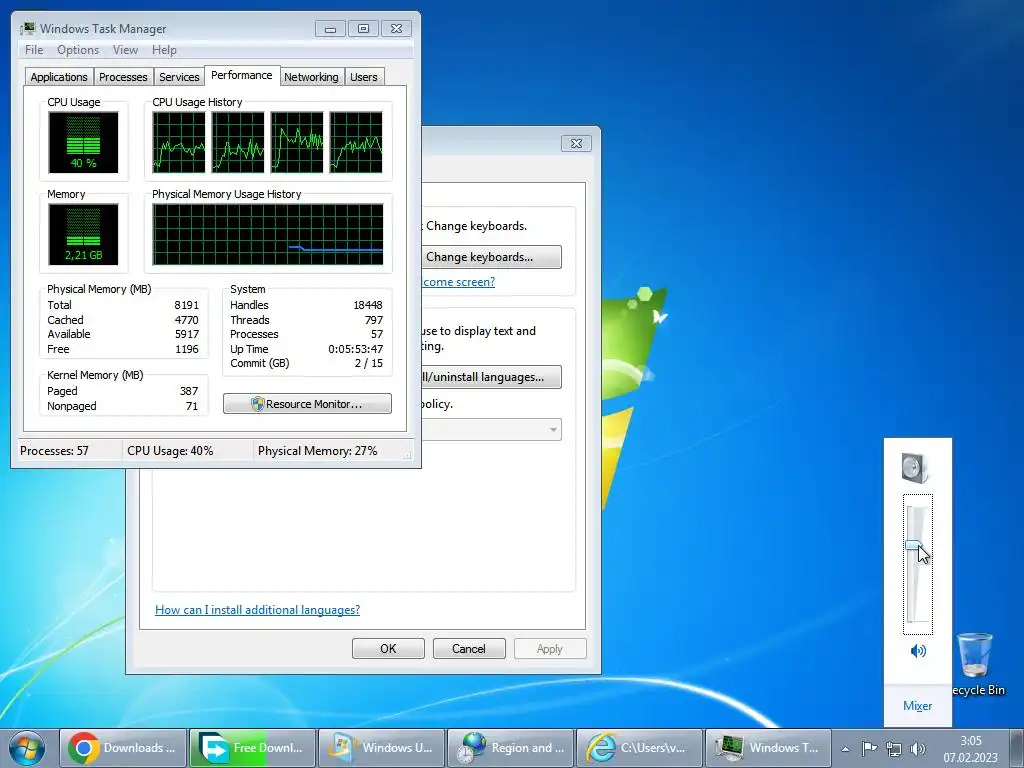The image size is (1024, 768).
Task: Click Commit (GB) value 2 / 15
Action: pyautogui.click(x=368, y=363)
